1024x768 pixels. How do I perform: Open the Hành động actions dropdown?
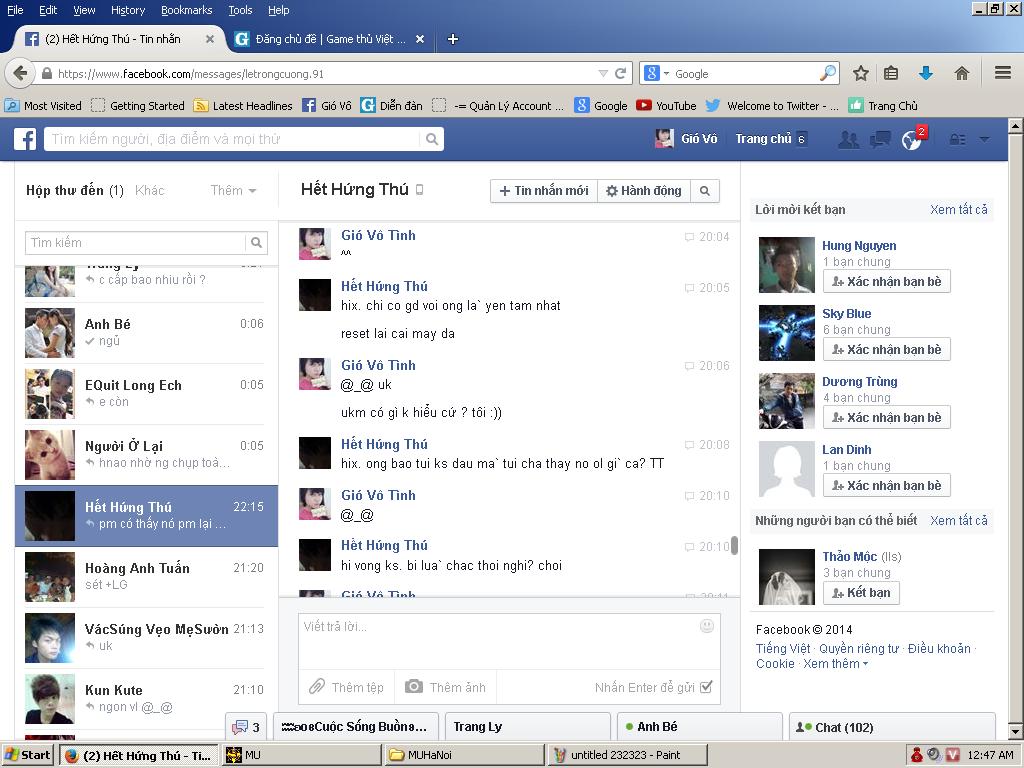644,191
